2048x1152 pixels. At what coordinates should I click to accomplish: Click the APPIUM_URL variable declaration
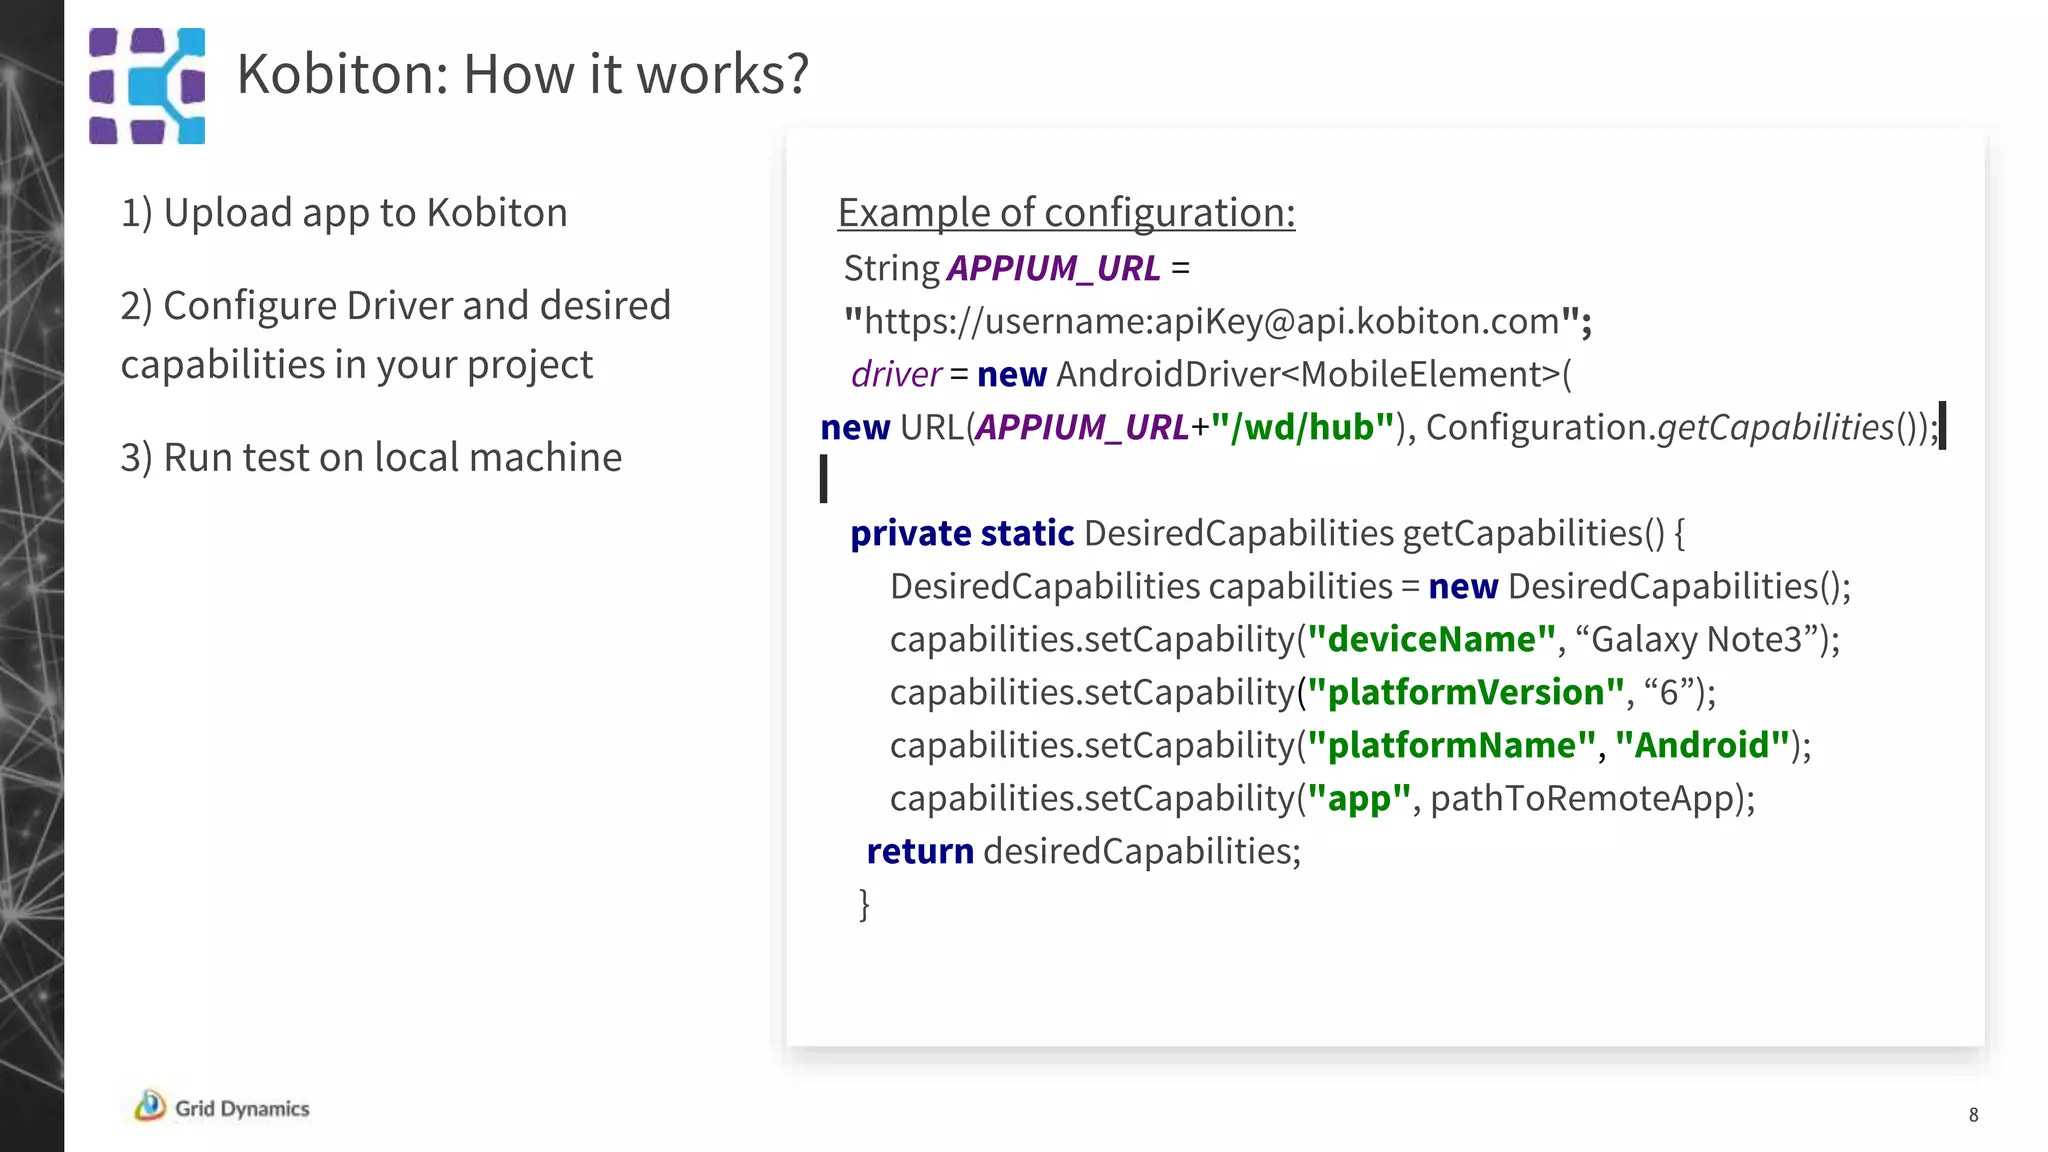click(x=1053, y=269)
